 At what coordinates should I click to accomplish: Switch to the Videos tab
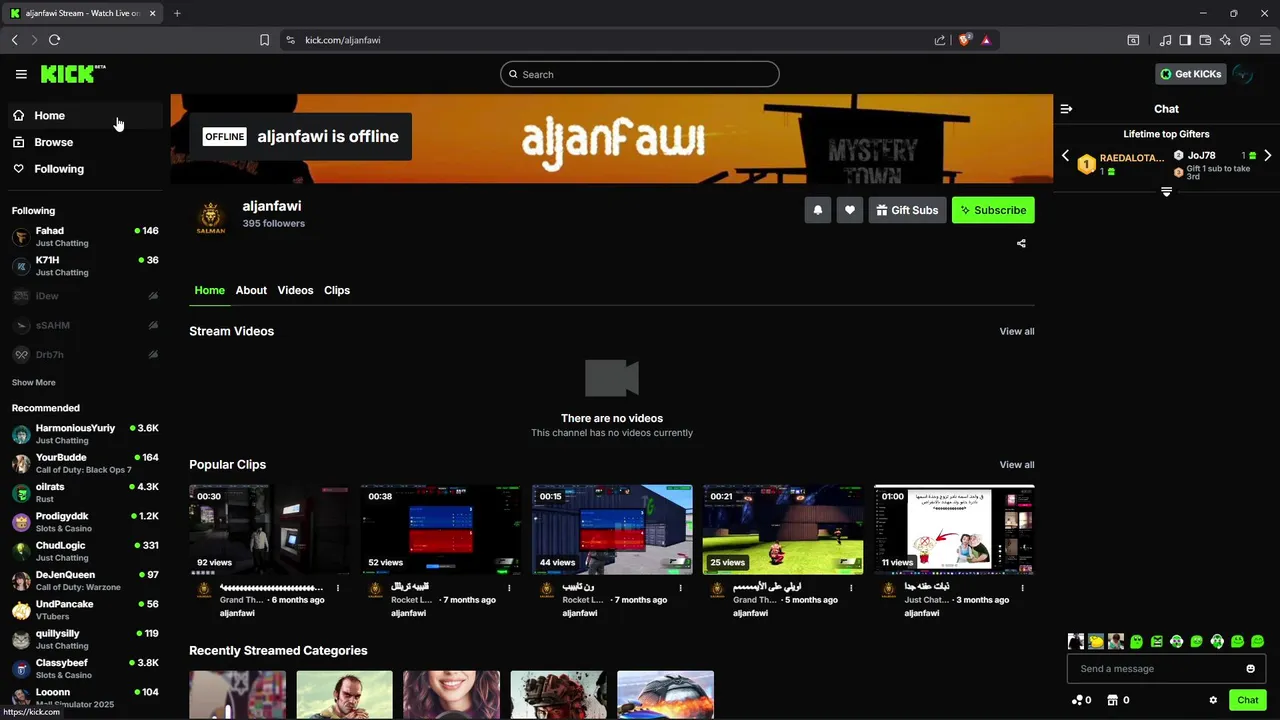(295, 290)
